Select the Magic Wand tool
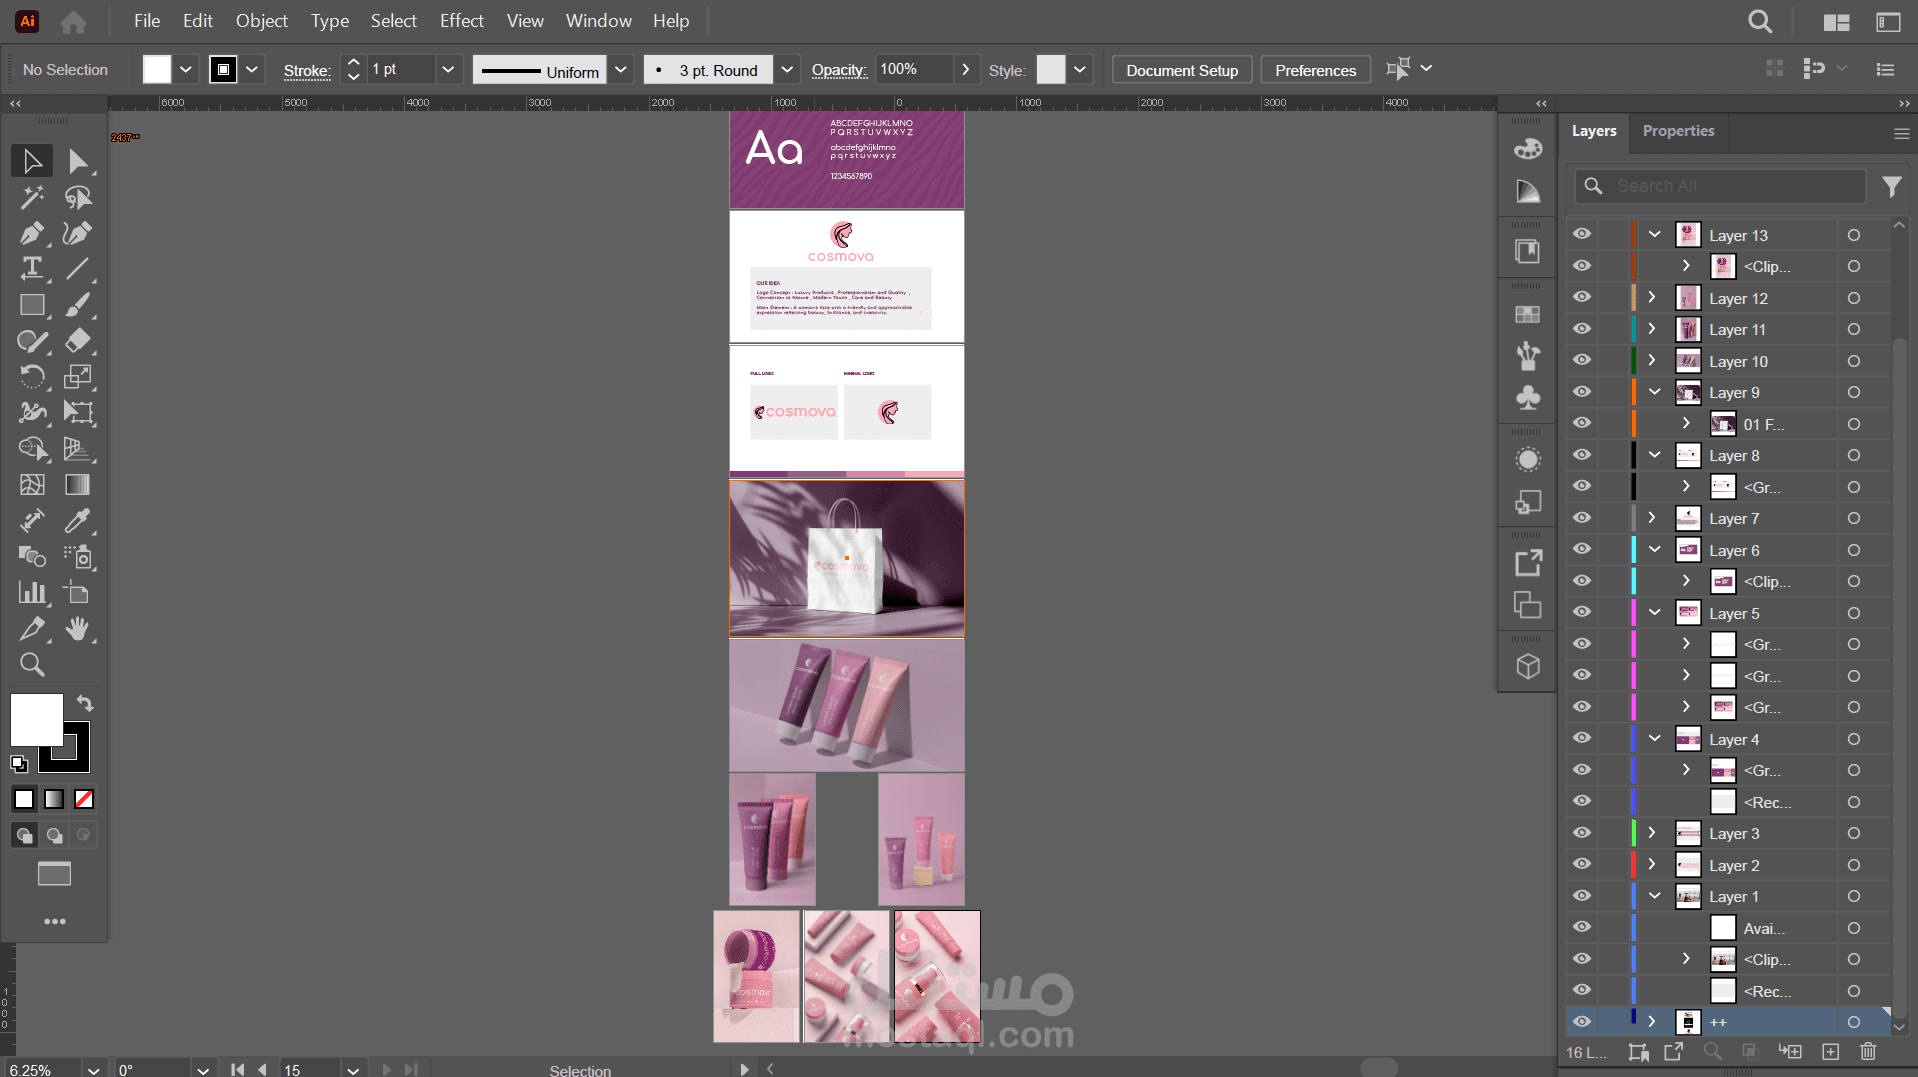The width and height of the screenshot is (1918, 1077). (x=32, y=197)
